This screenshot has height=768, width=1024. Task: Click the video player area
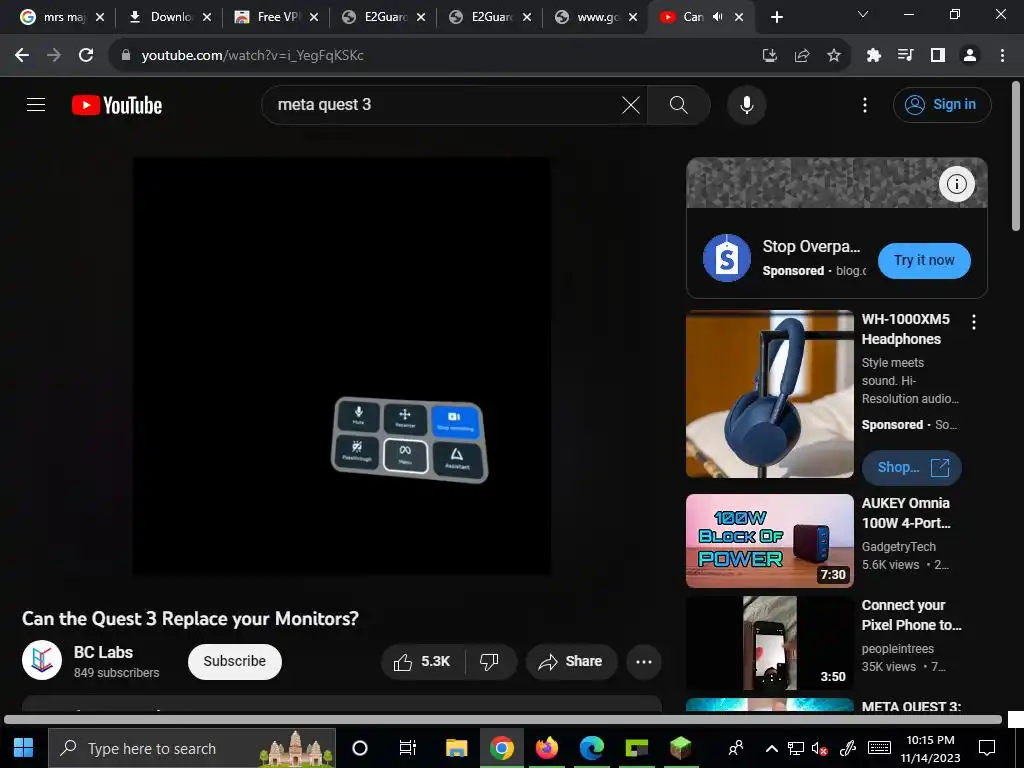coord(341,366)
